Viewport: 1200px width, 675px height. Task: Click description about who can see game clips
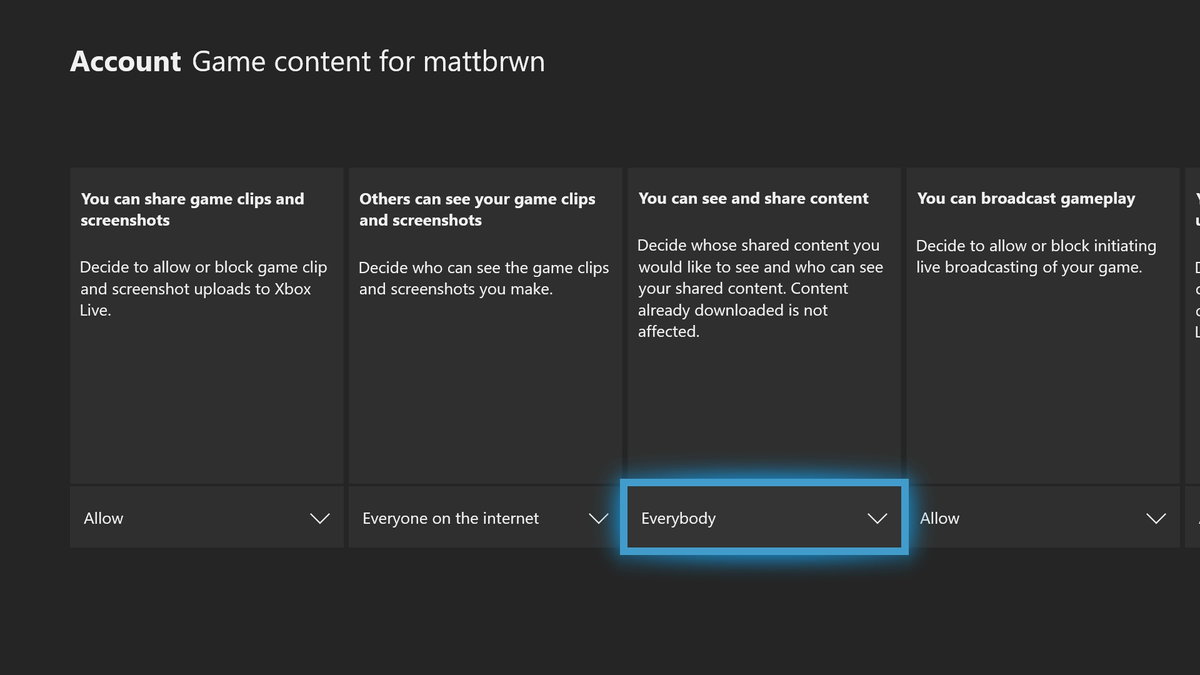pos(483,278)
